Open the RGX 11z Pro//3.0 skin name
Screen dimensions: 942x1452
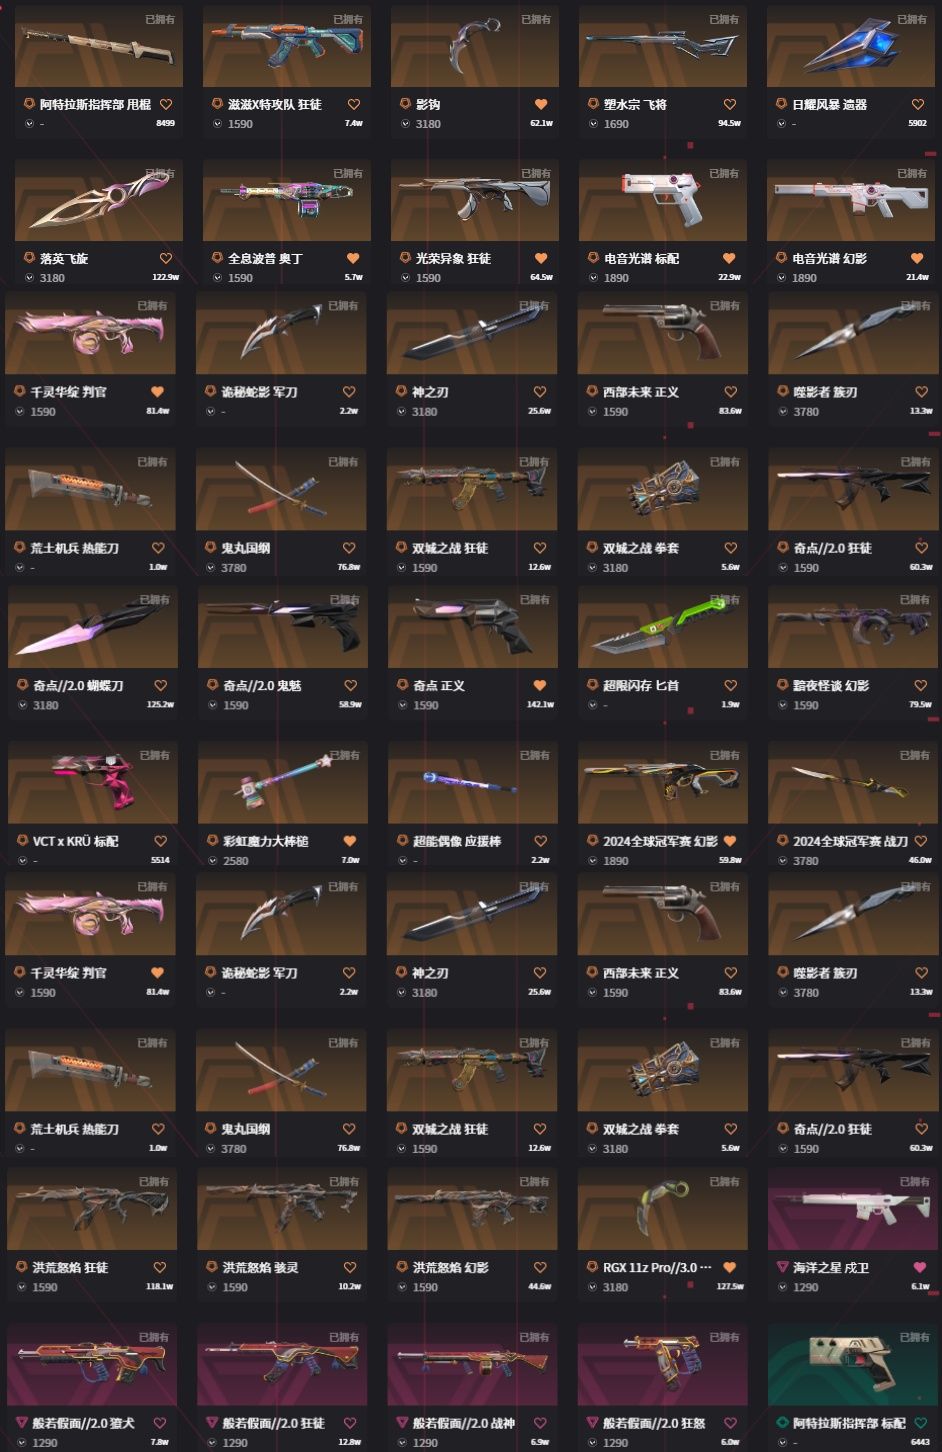[657, 1267]
